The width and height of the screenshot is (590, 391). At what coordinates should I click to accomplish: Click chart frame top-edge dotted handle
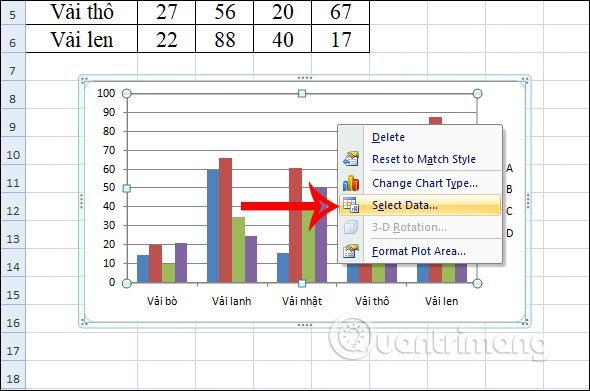[x=304, y=78]
